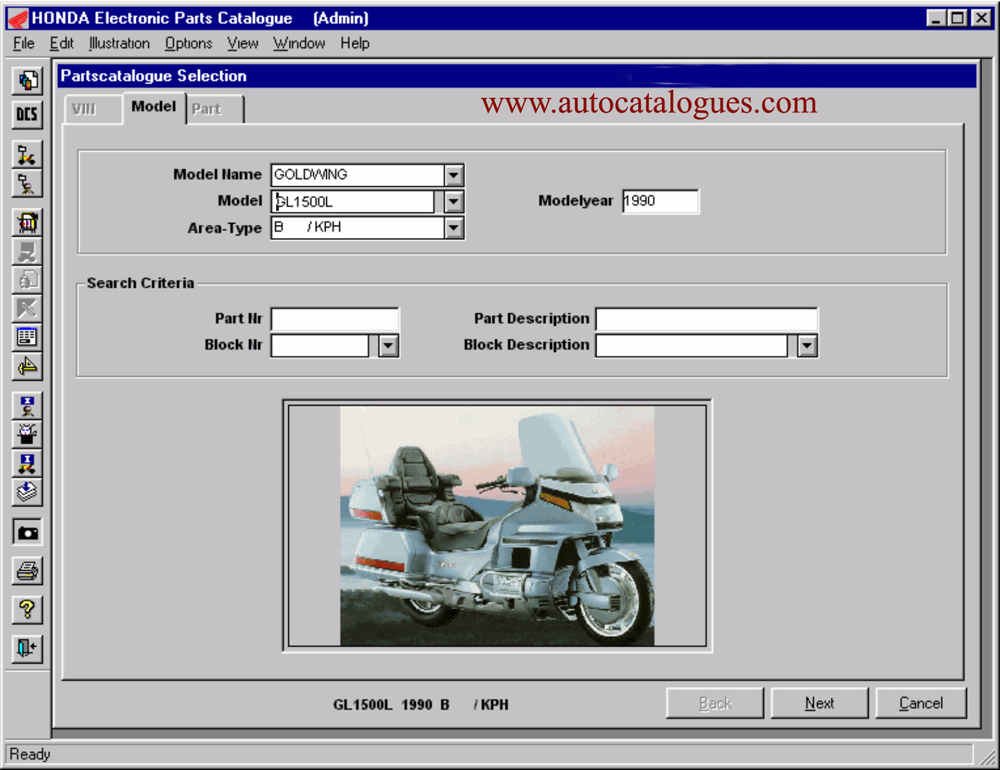This screenshot has height=770, width=1000.
Task: Open help with the question mark icon
Action: pos(27,609)
